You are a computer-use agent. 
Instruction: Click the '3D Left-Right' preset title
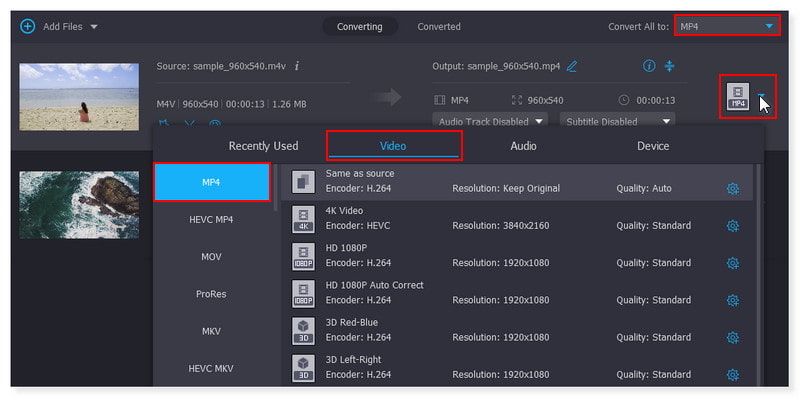coord(353,360)
